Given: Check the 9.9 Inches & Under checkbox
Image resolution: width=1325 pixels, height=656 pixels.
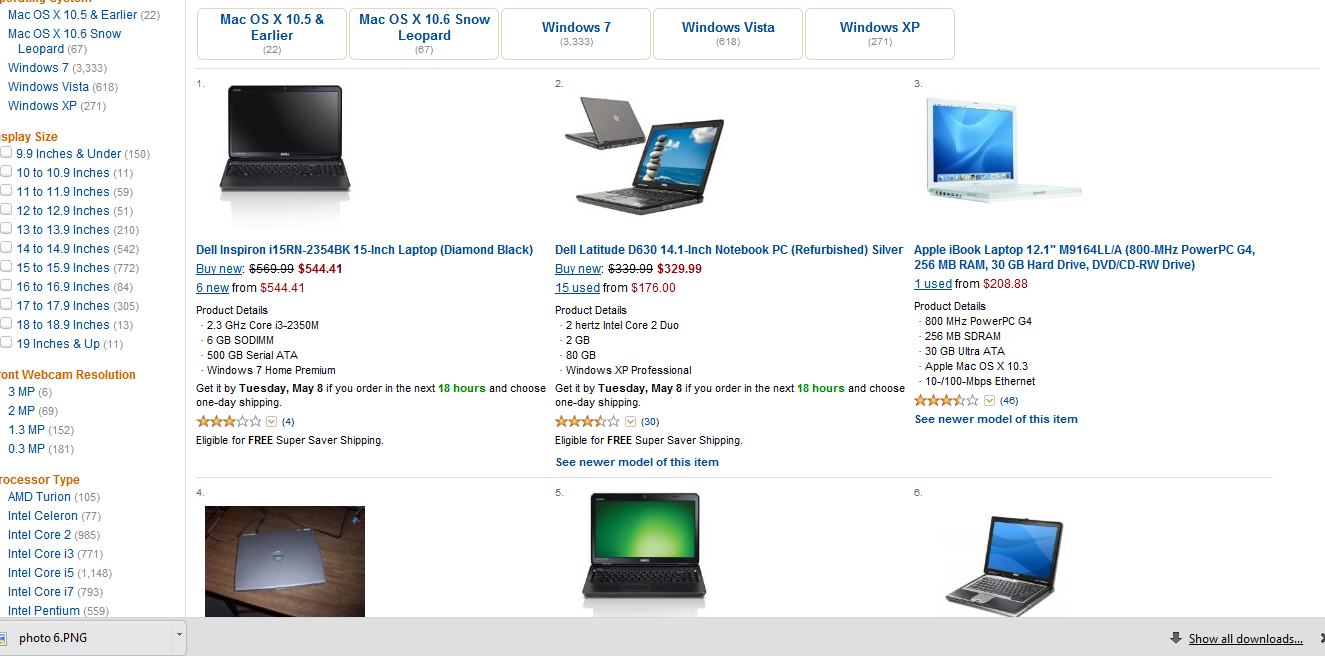Looking at the screenshot, I should 6,153.
